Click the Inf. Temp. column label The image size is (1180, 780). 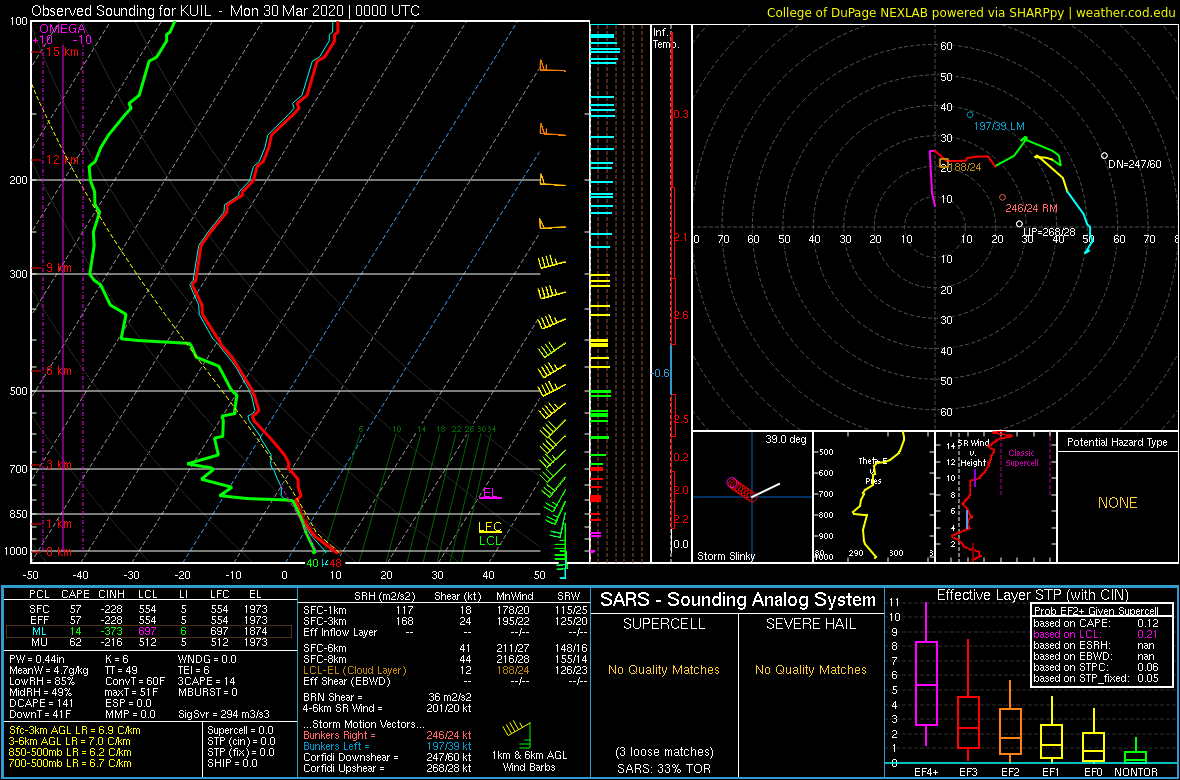pos(665,38)
